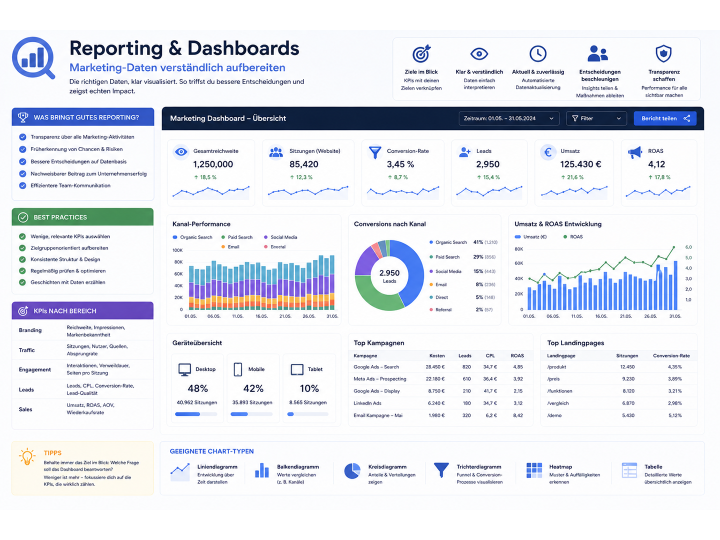Select the /vergleich landing page row
Screen dimensions: 720x540
coord(619,403)
